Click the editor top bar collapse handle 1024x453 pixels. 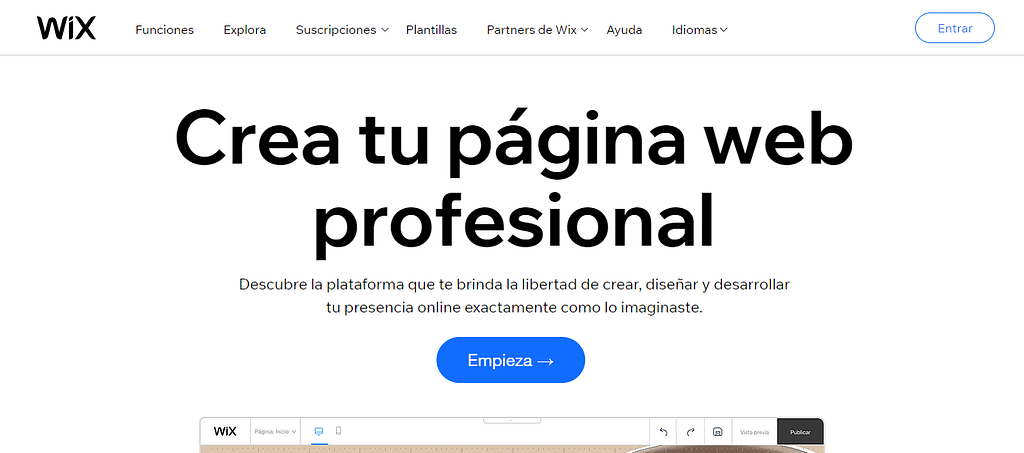pos(512,420)
